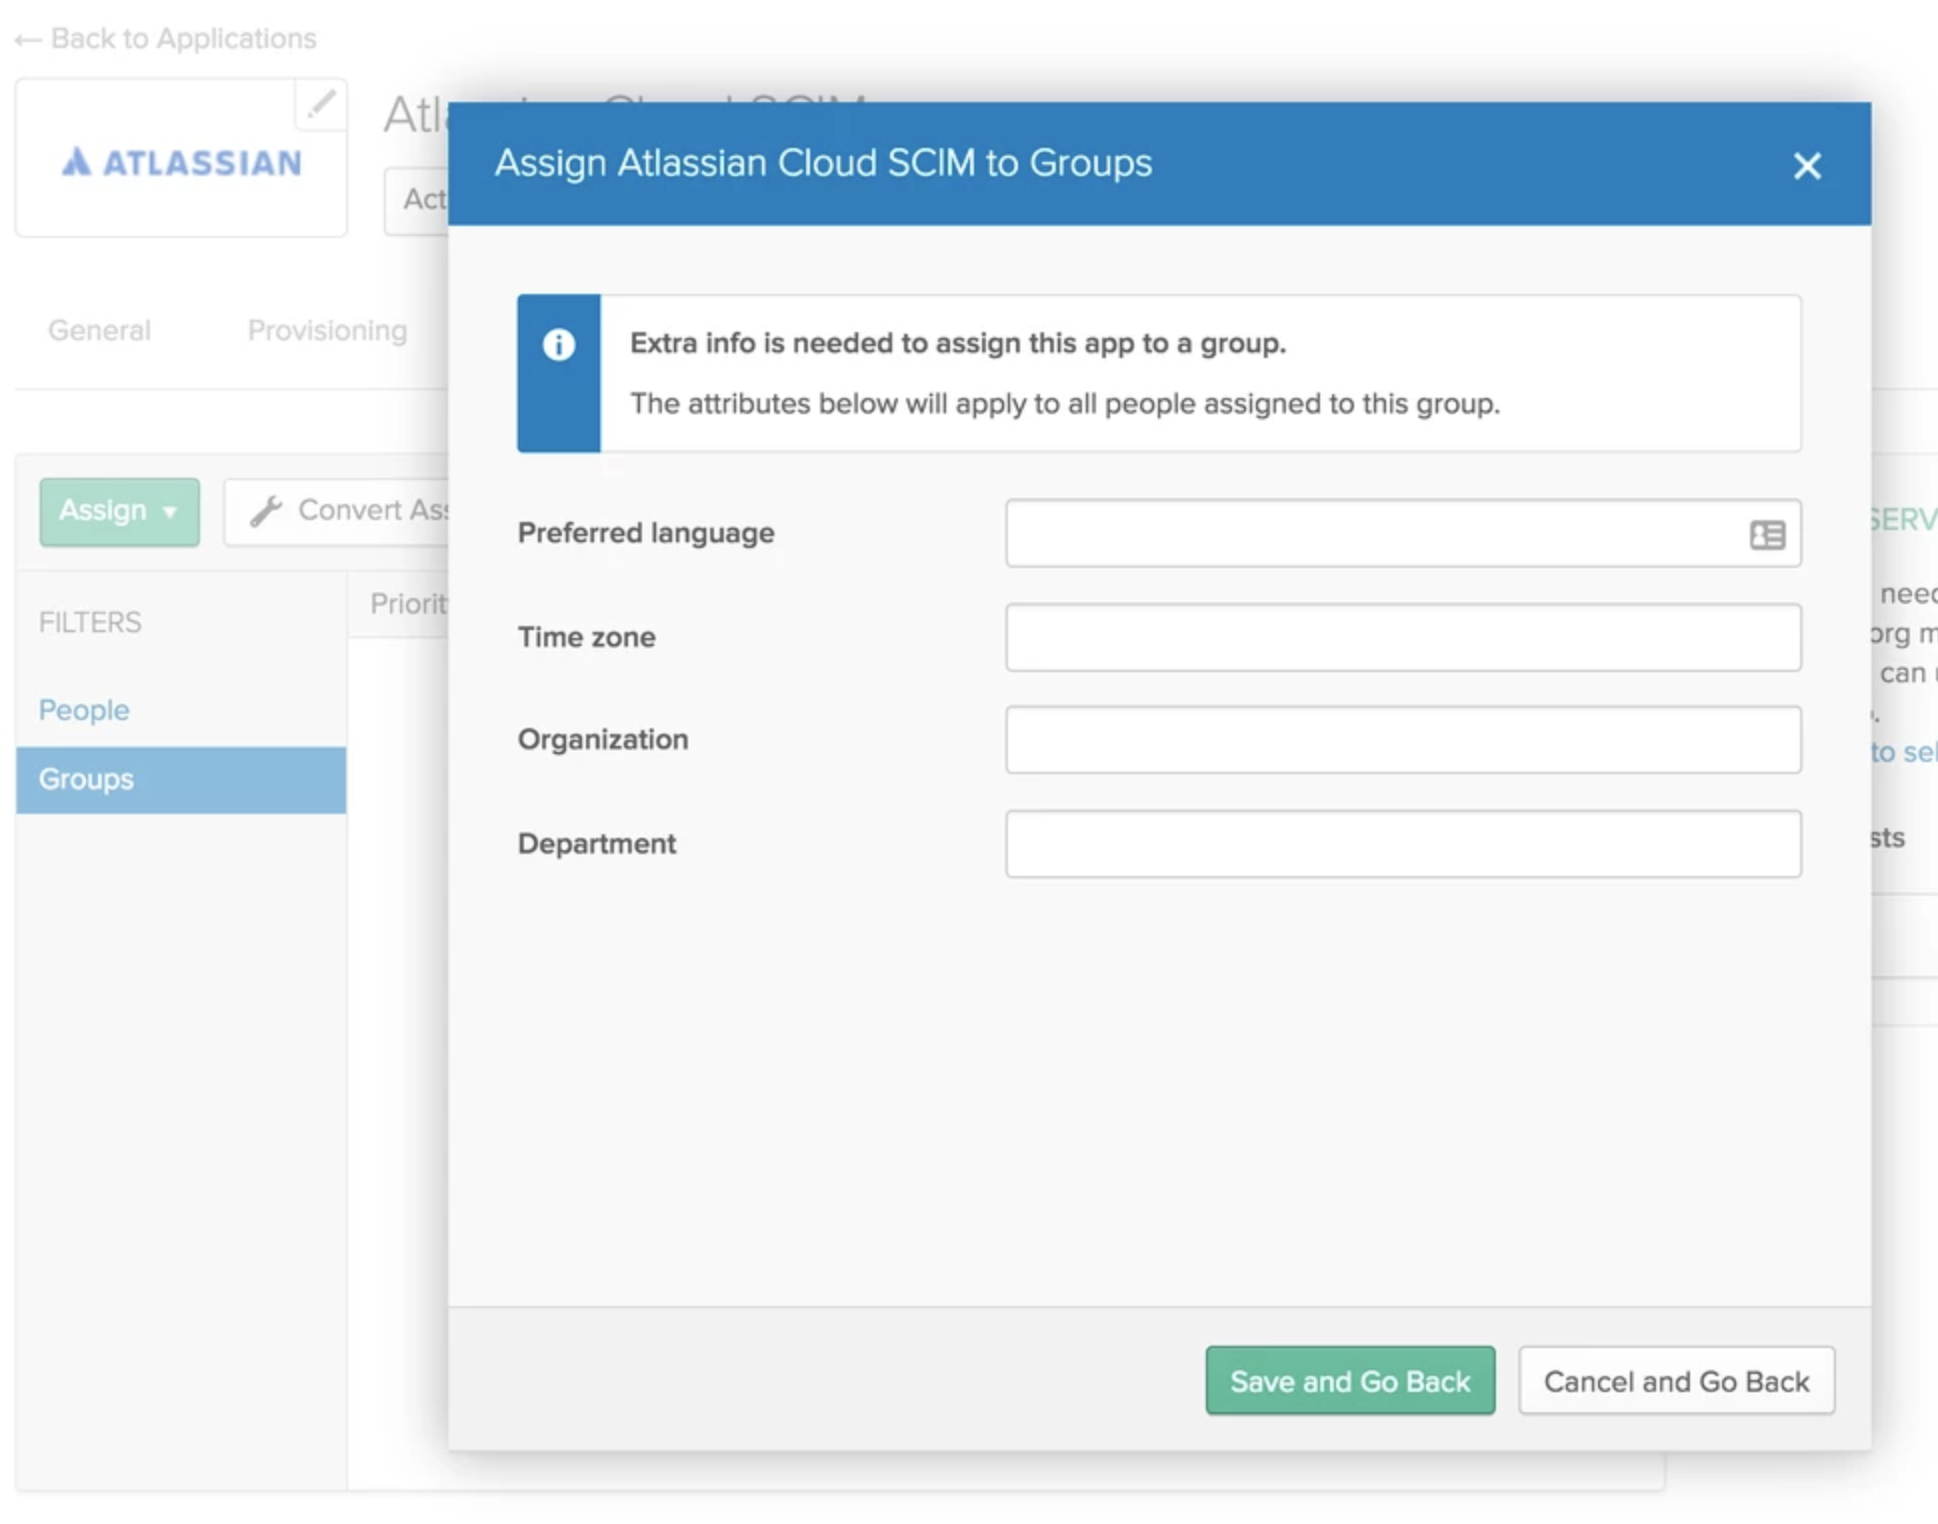Click Save and Go Back button
This screenshot has width=1938, height=1524.
pyautogui.click(x=1350, y=1381)
